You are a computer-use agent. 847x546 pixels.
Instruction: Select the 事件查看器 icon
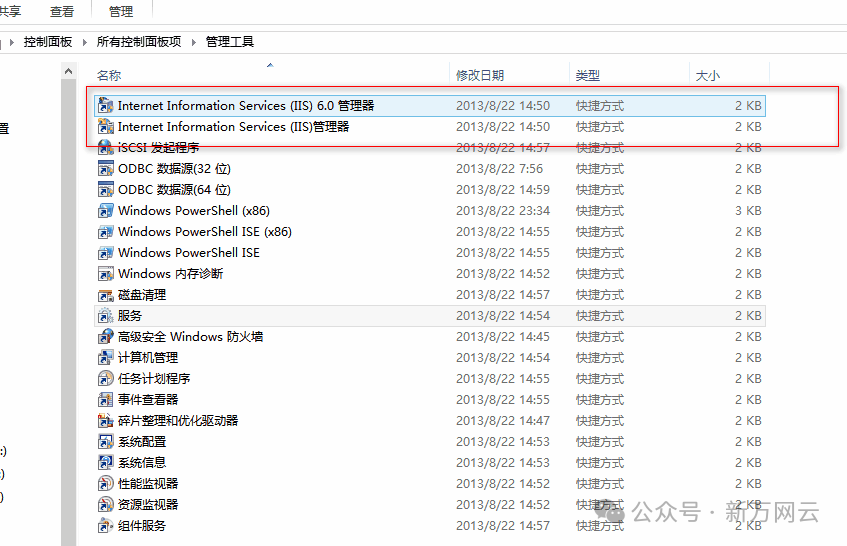click(105, 400)
